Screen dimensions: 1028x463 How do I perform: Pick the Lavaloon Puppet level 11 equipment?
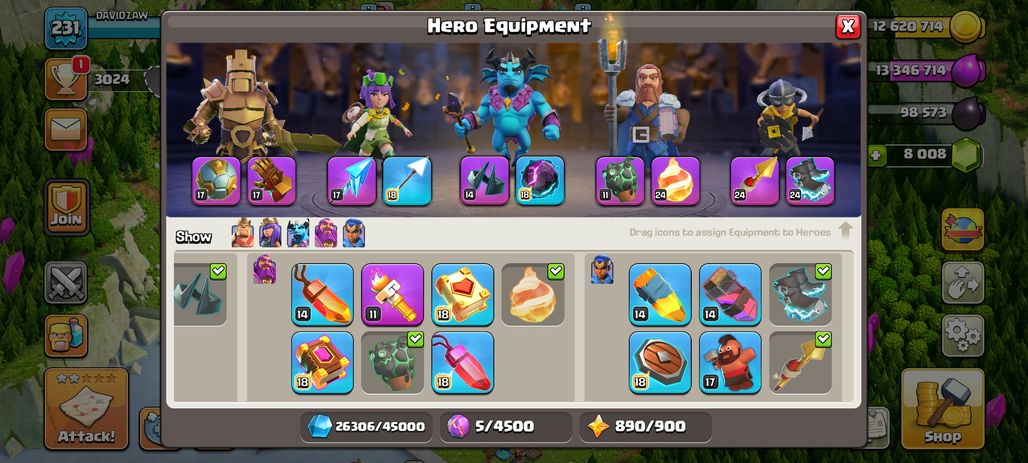[x=392, y=294]
